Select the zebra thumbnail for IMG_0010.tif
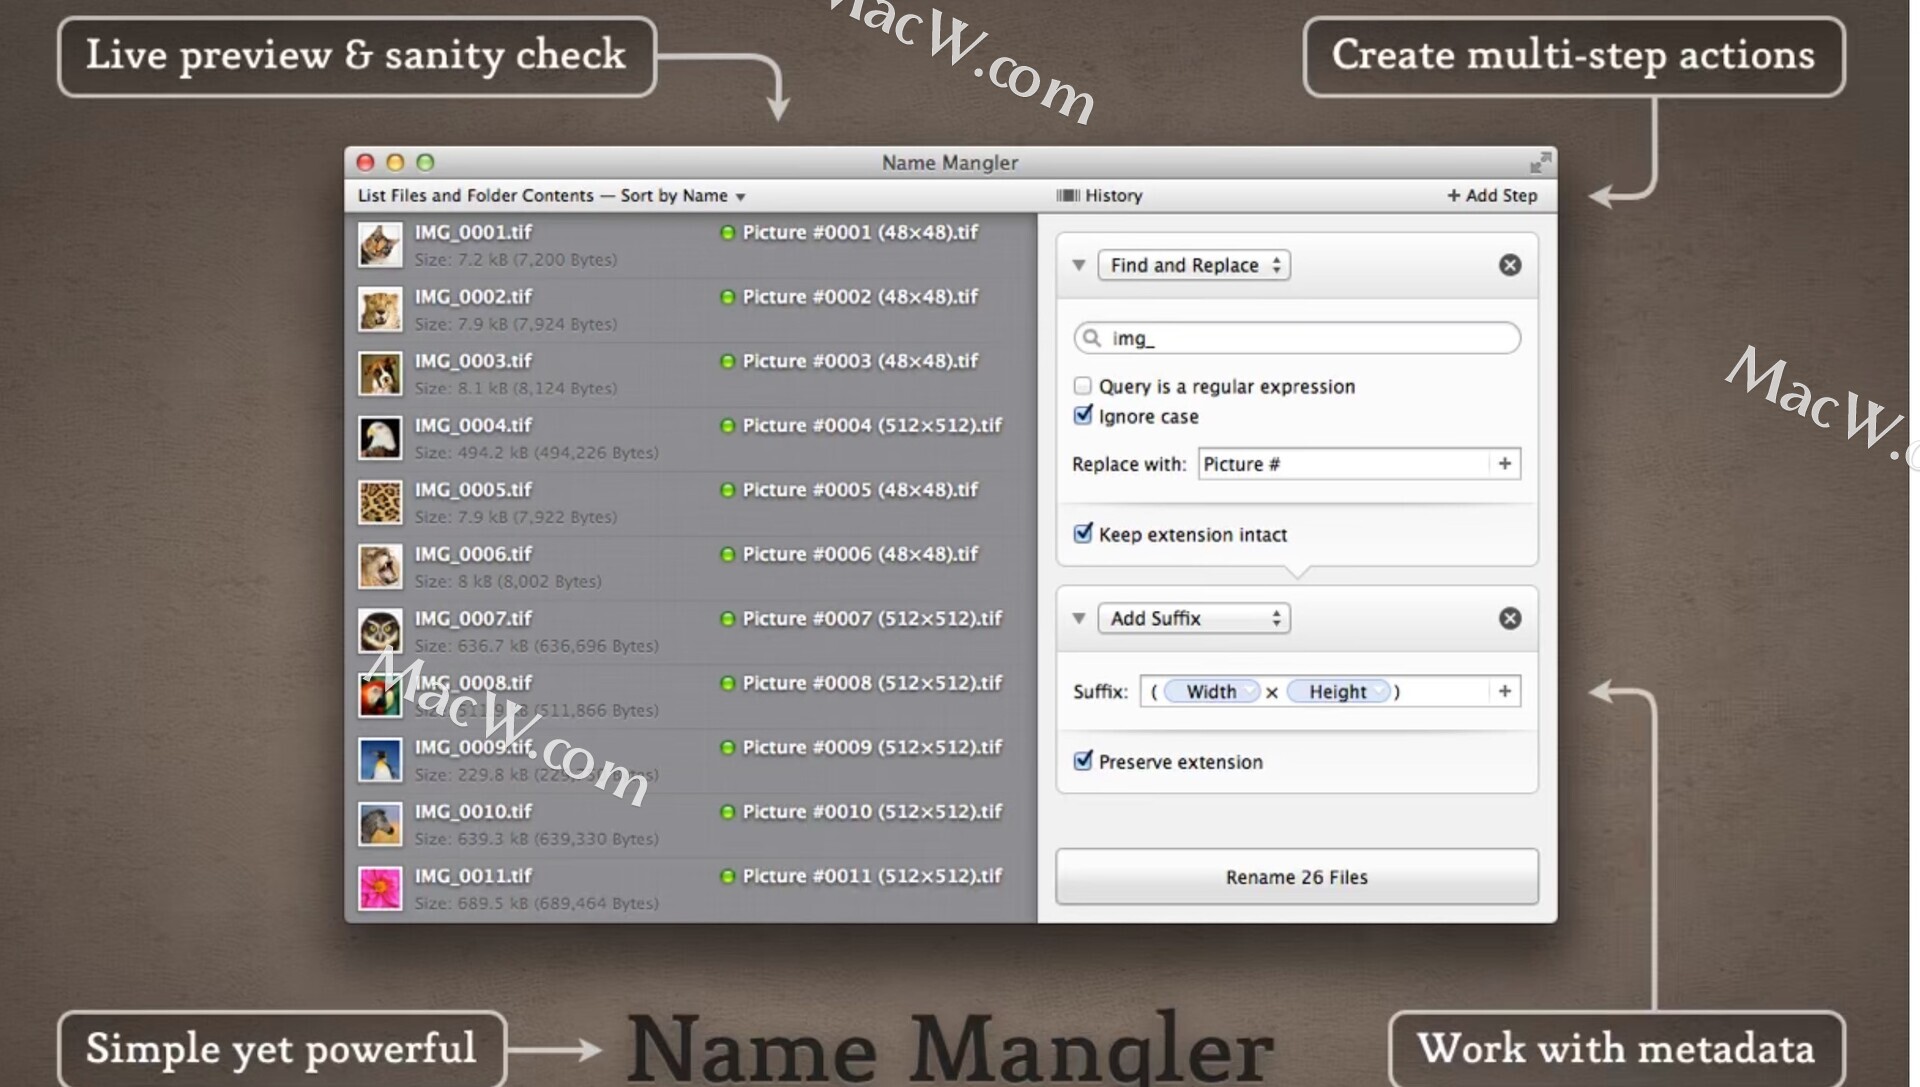This screenshot has height=1087, width=1920. coord(380,824)
